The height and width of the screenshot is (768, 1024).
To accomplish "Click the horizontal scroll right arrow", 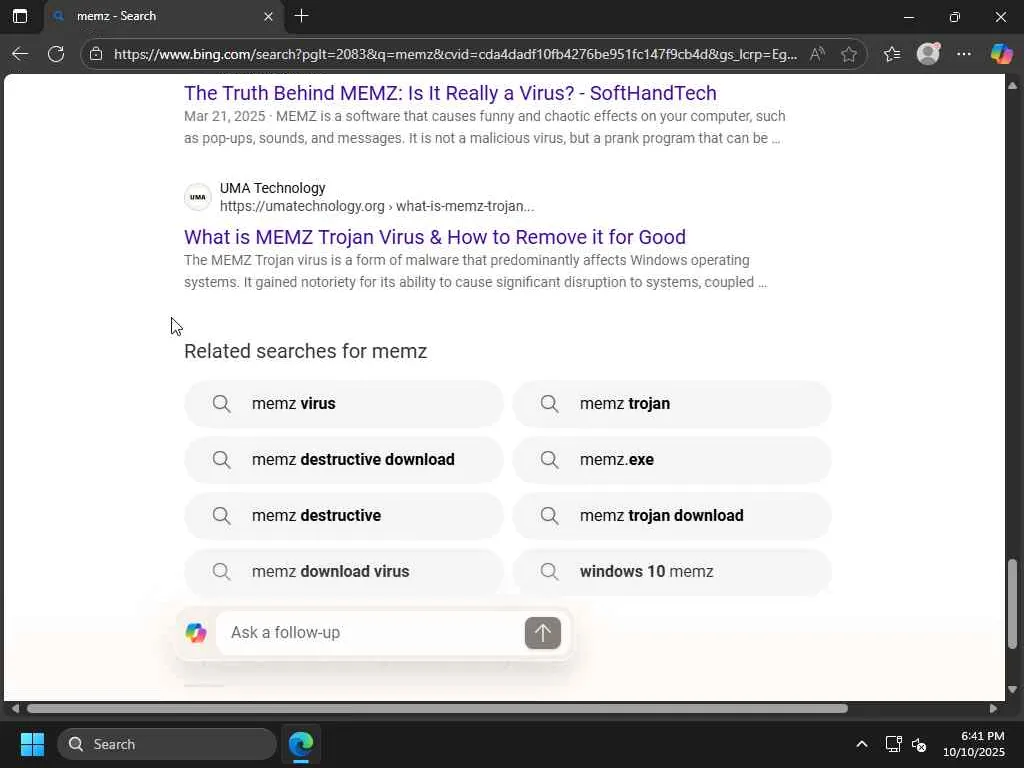I will pos(993,709).
